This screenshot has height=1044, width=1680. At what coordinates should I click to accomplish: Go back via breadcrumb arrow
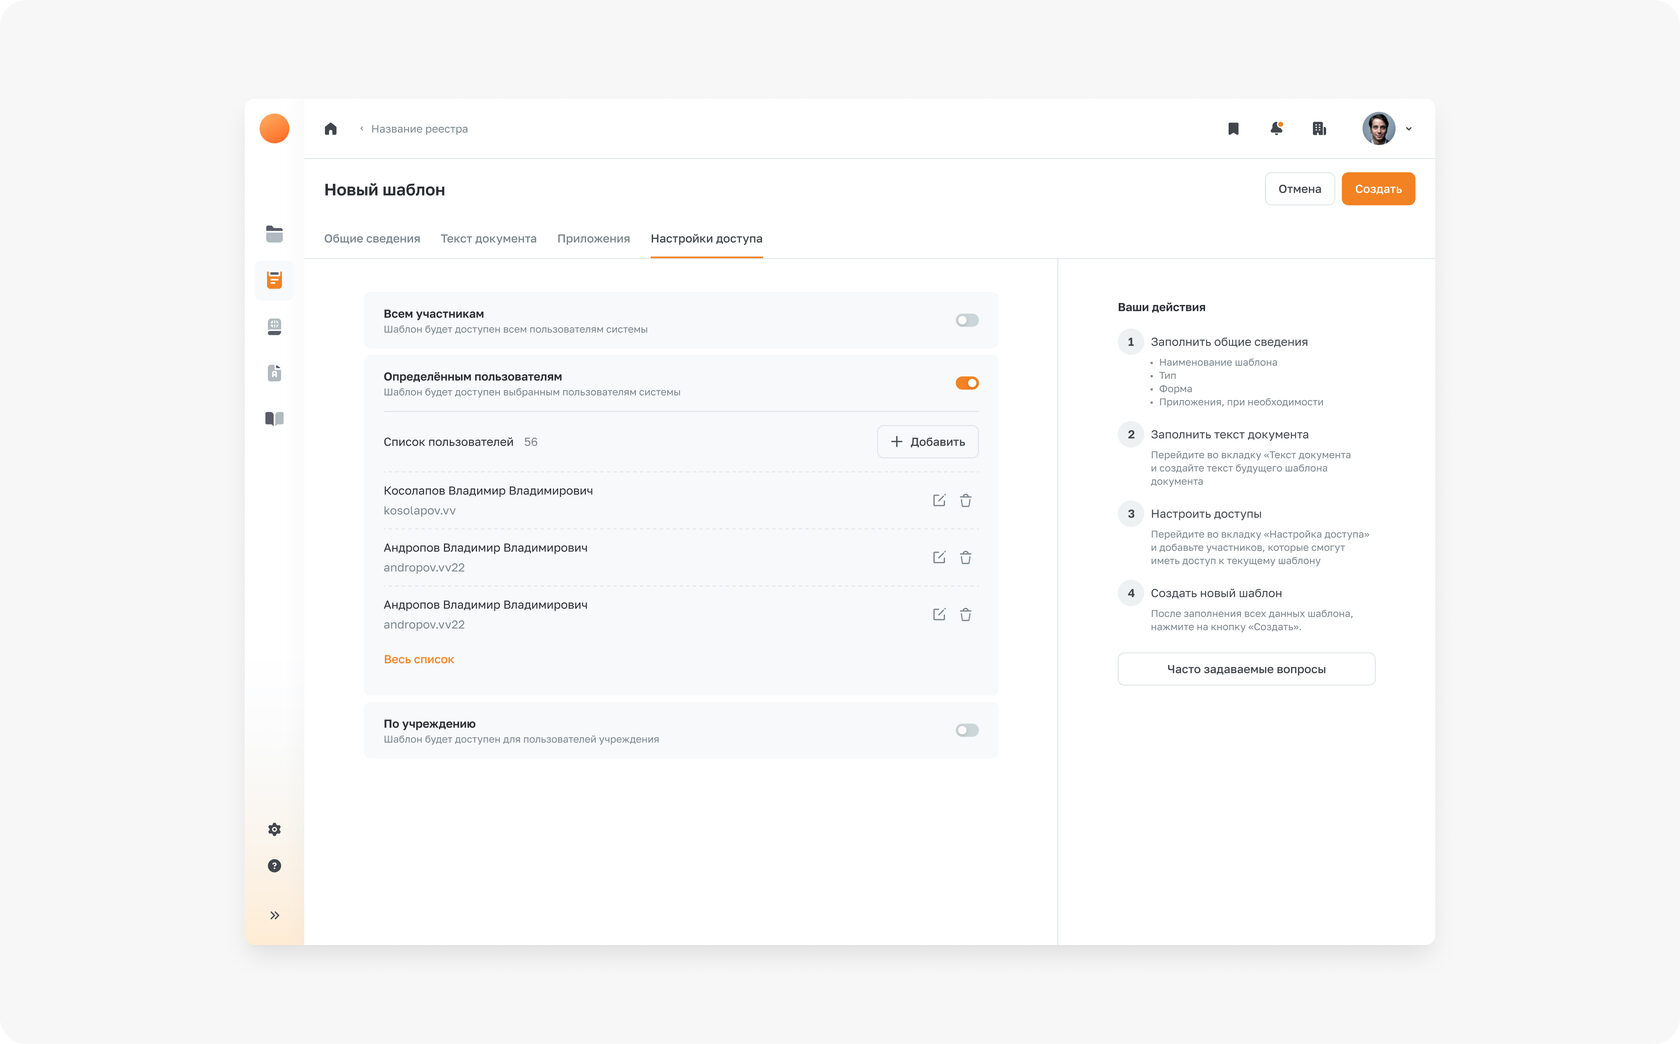(x=361, y=129)
